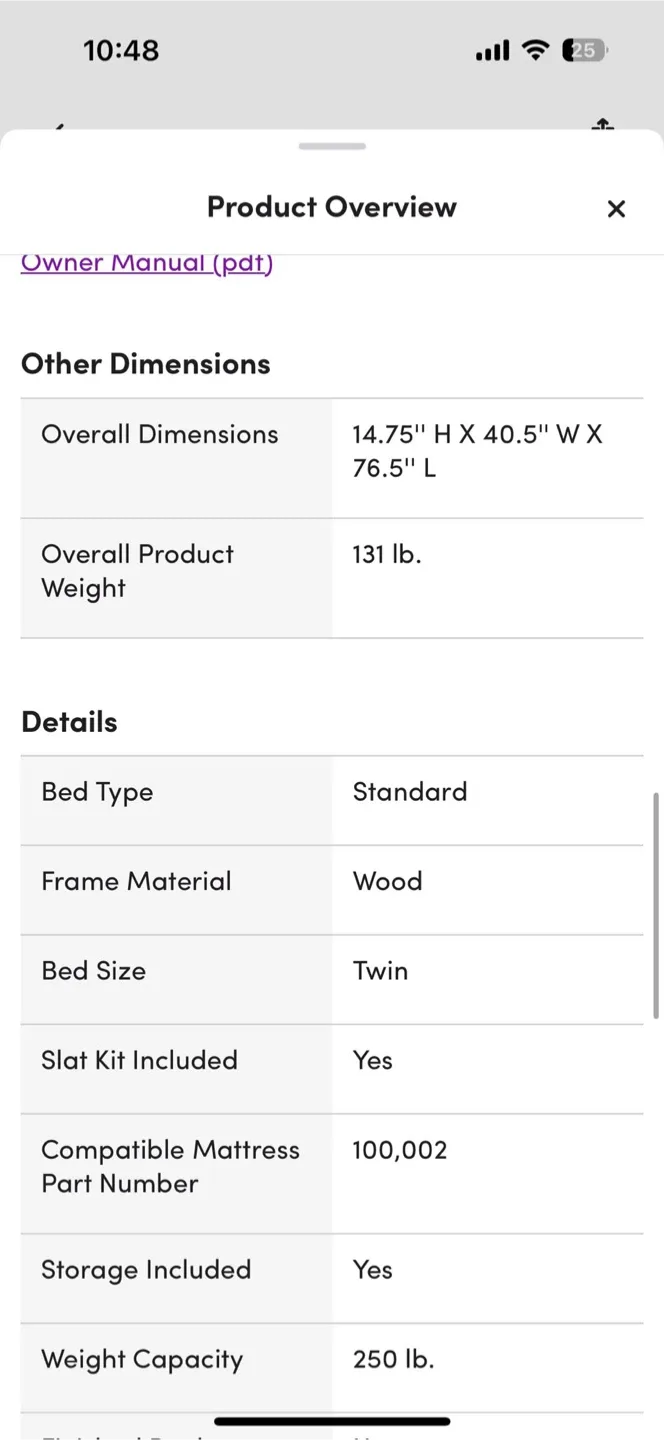Tap the Slat Kit Included row
This screenshot has width=664, height=1440.
pos(331,1060)
